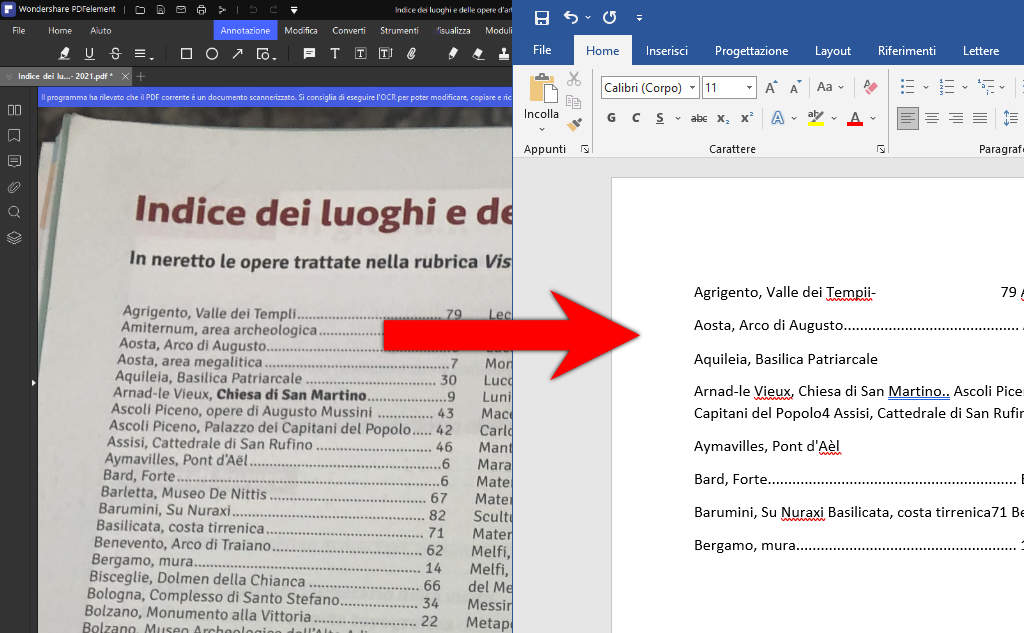Add a sticky note comment in PDFelement
The width and height of the screenshot is (1024, 633).
tap(309, 54)
